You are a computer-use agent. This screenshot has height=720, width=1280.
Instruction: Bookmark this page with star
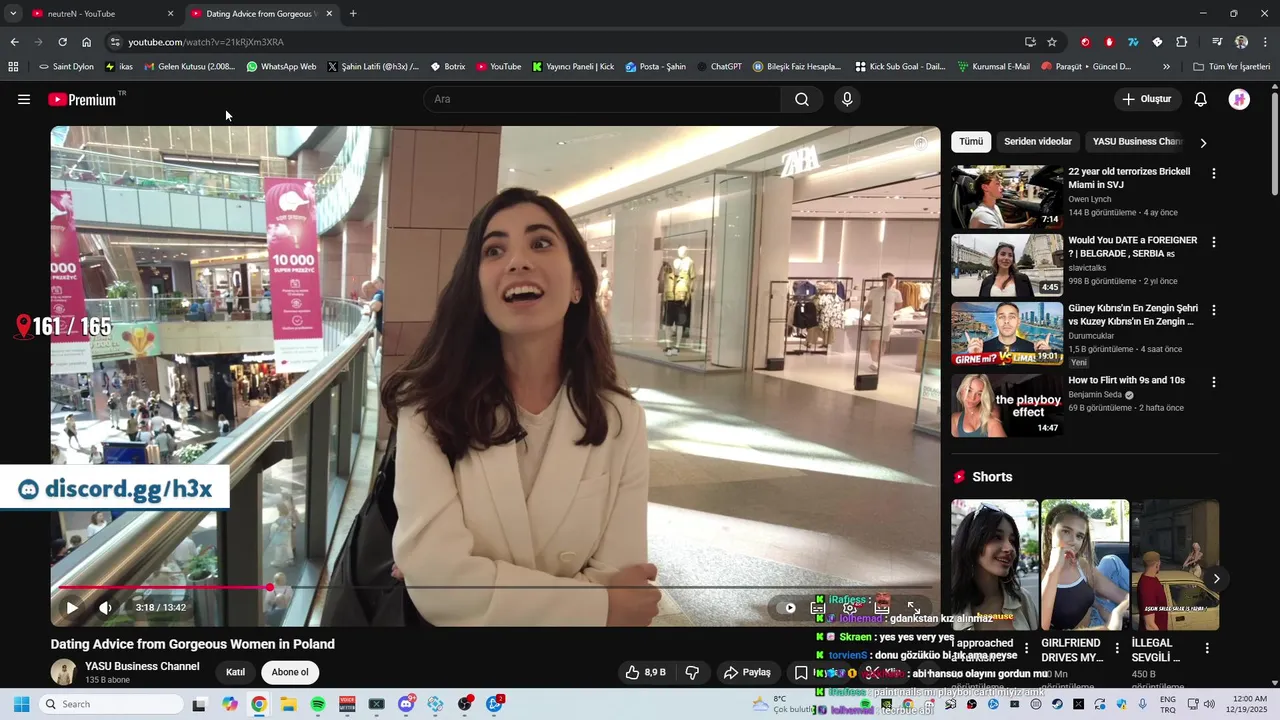coord(1052,42)
